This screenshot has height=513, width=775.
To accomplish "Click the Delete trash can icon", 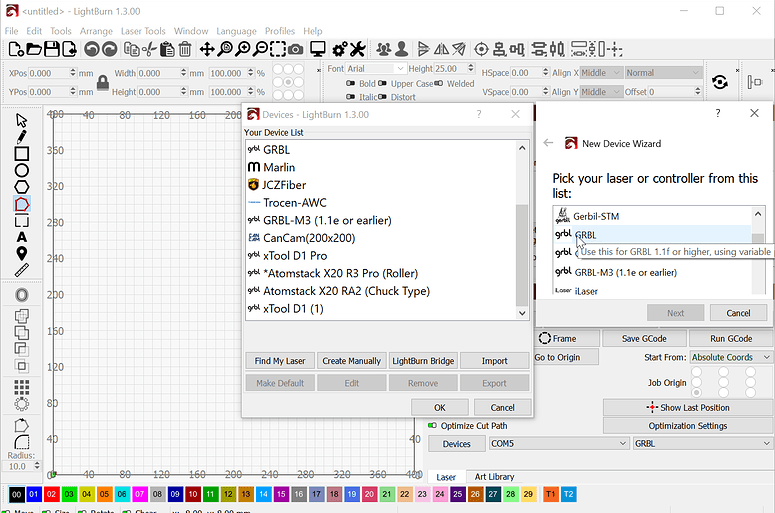I will [184, 49].
